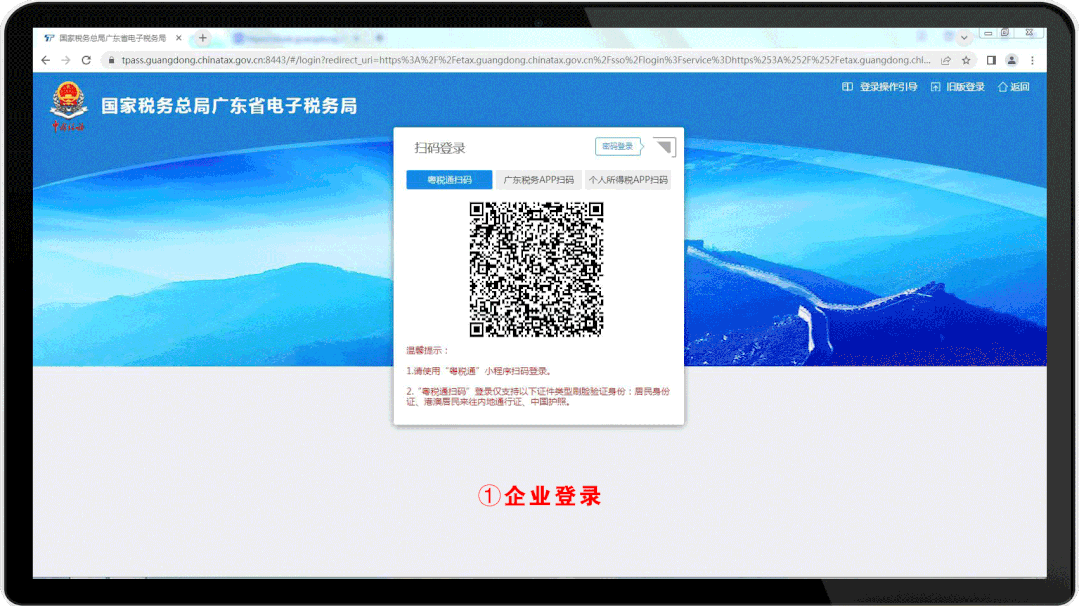This screenshot has width=1079, height=606.
Task: Click the 温馨提示 label
Action: coord(427,350)
